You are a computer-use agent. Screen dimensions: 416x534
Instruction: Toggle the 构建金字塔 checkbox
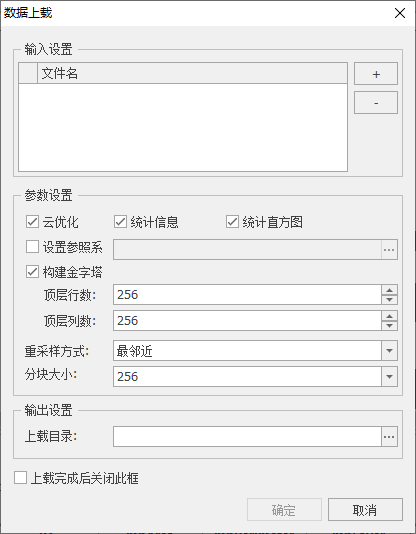pyautogui.click(x=32, y=272)
